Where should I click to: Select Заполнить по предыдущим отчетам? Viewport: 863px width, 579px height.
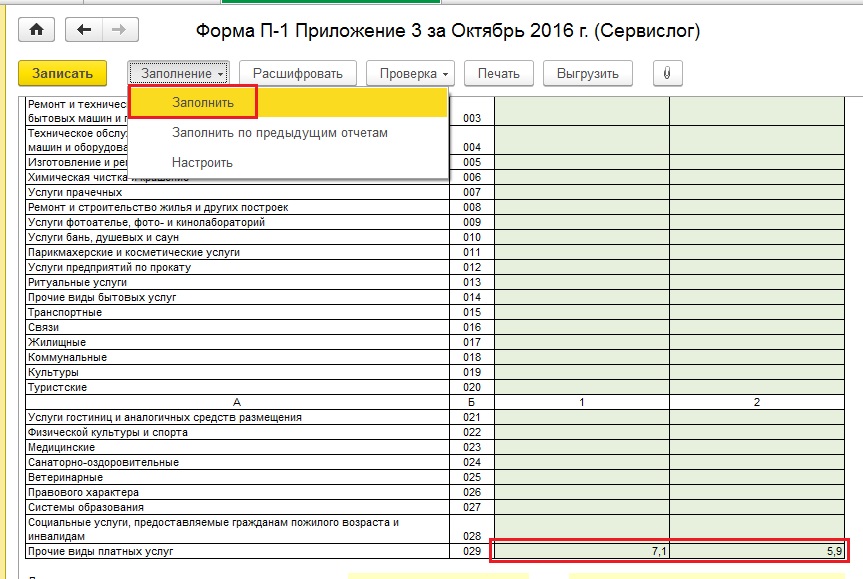(288, 133)
